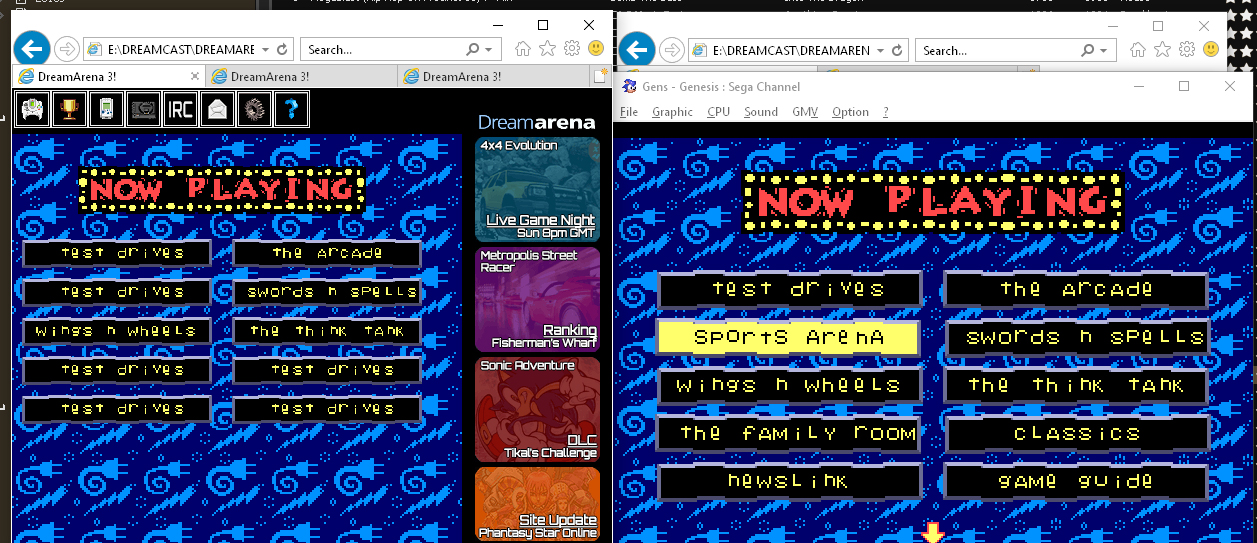
Task: Expand search provider dropdown in right browser window
Action: click(1104, 51)
